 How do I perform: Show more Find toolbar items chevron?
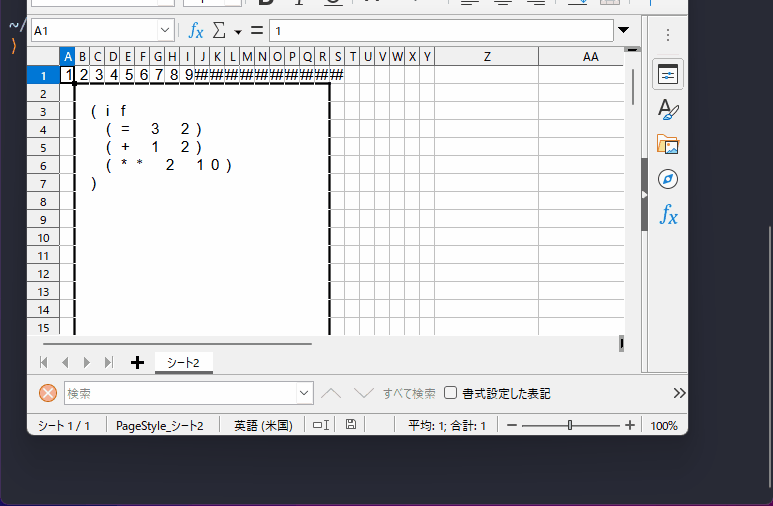pyautogui.click(x=679, y=393)
